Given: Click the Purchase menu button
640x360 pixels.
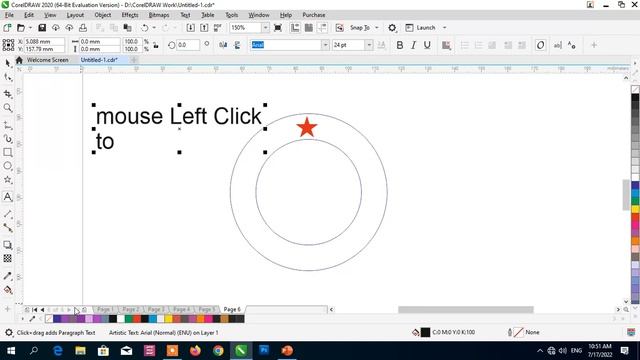Looking at the screenshot, I should tap(313, 15).
